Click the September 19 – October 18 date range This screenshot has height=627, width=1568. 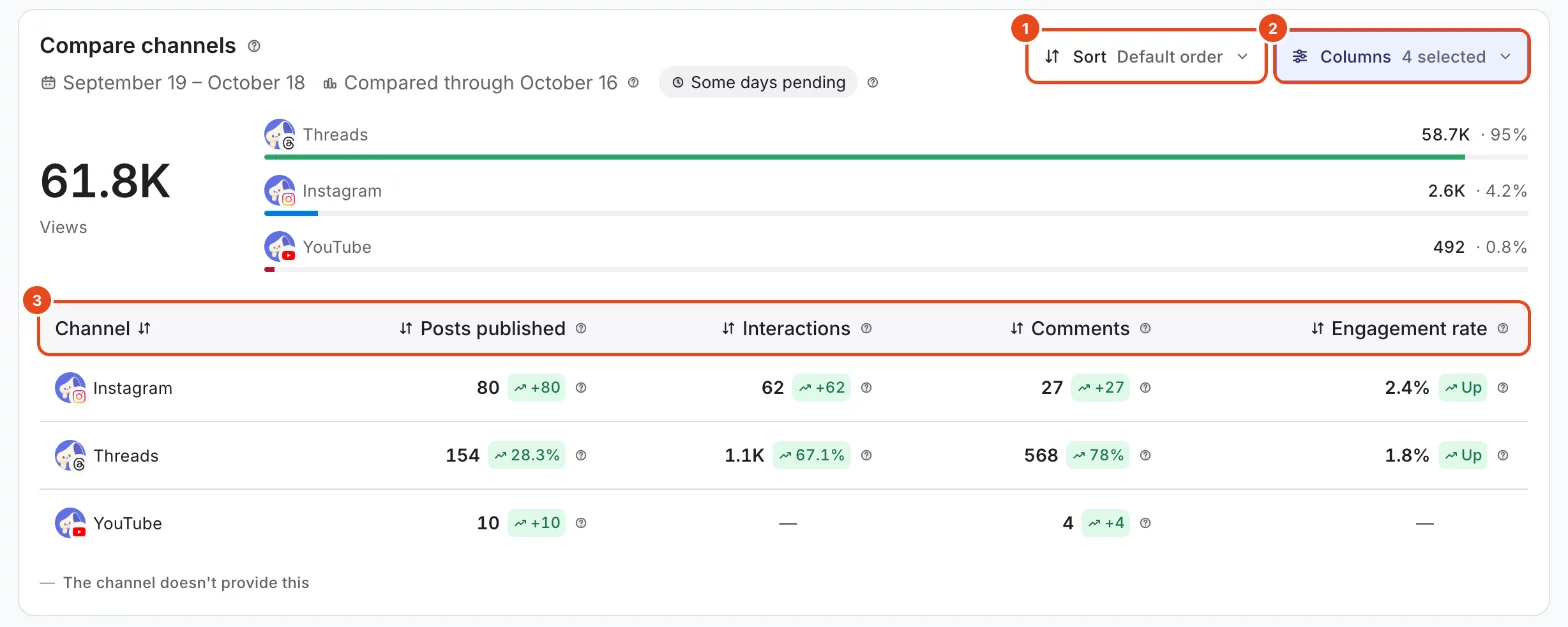(x=184, y=83)
